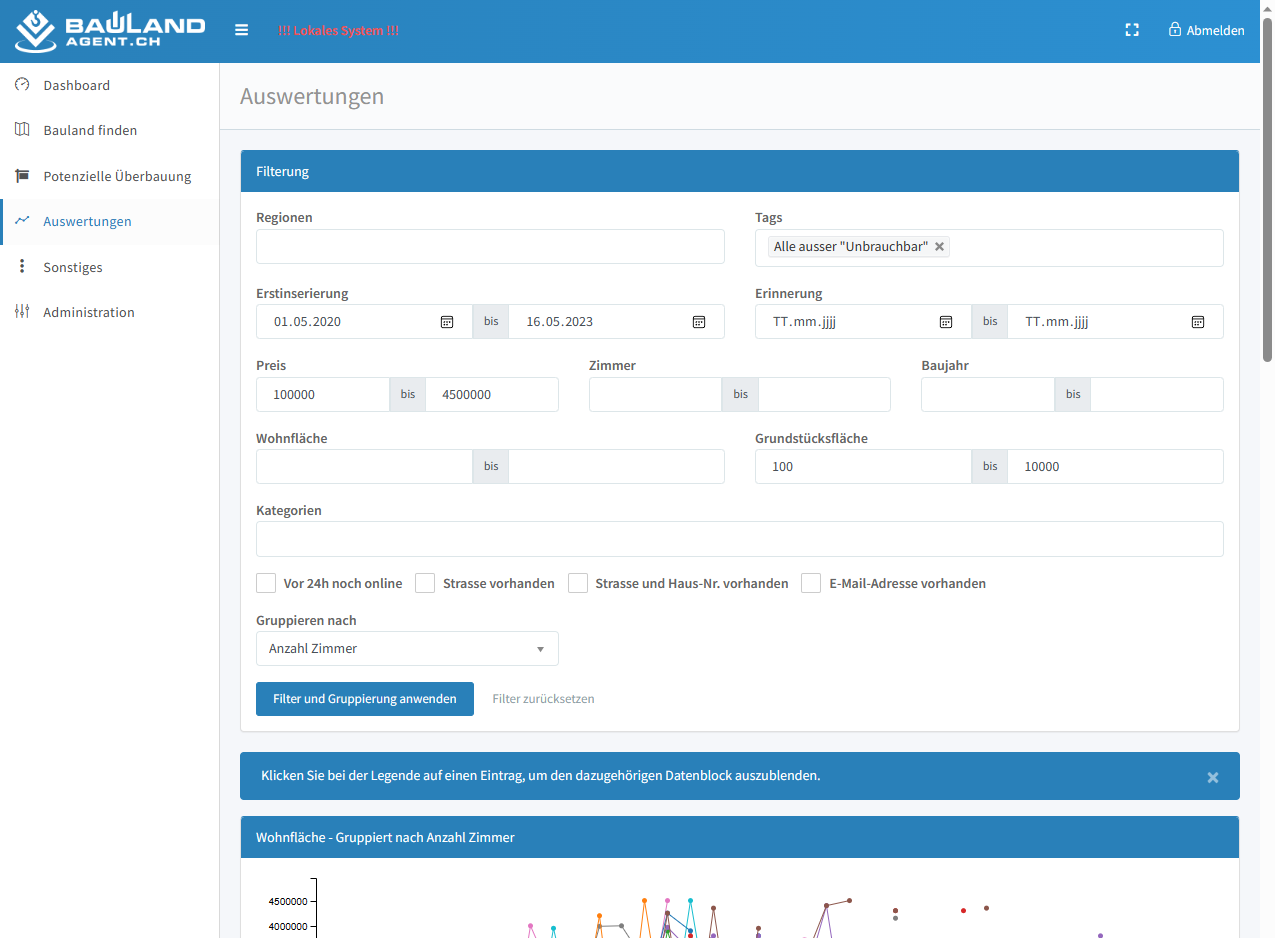Click the 'Filter zurücksetzen' link
1275x938 pixels.
click(x=543, y=699)
